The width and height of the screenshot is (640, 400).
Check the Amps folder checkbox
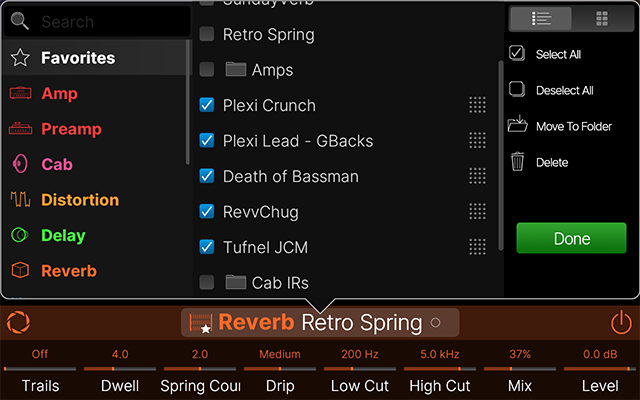pyautogui.click(x=207, y=70)
